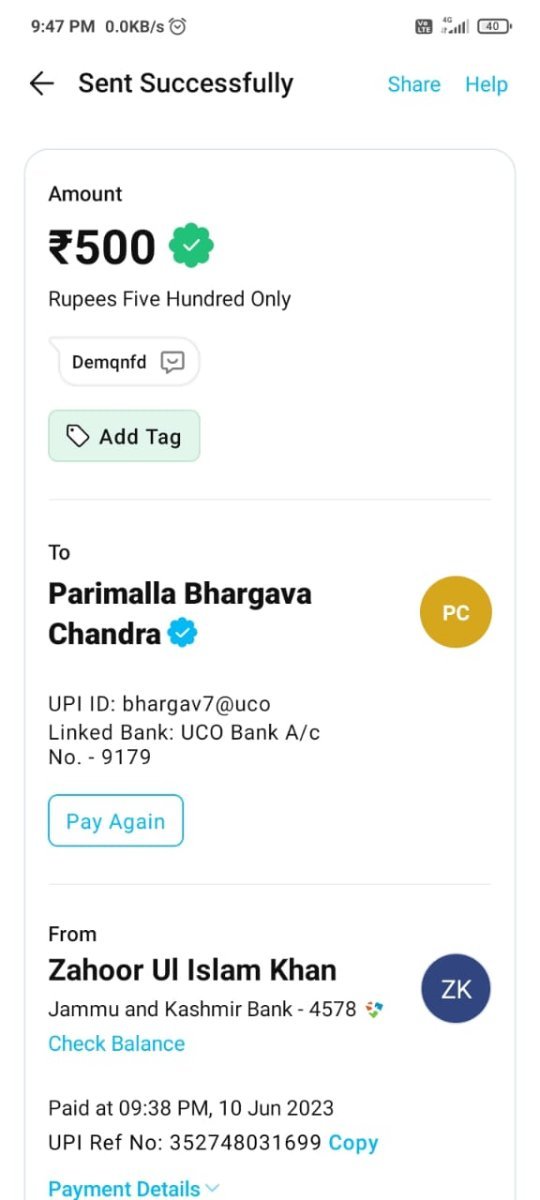The image size is (540, 1200).
Task: Tap the chevron next to Payment Details
Action: (x=212, y=1189)
